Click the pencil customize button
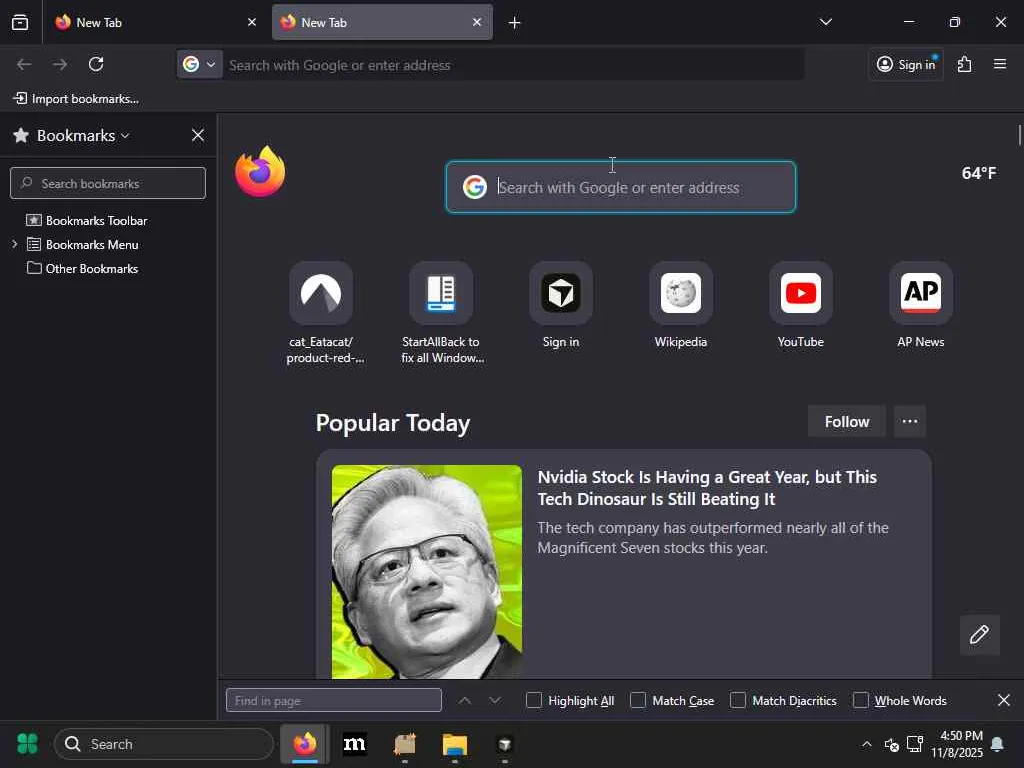The width and height of the screenshot is (1024, 768). [x=980, y=634]
